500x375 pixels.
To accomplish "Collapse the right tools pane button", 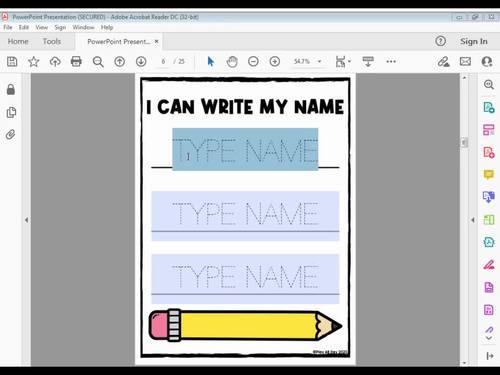I will point(490,356).
